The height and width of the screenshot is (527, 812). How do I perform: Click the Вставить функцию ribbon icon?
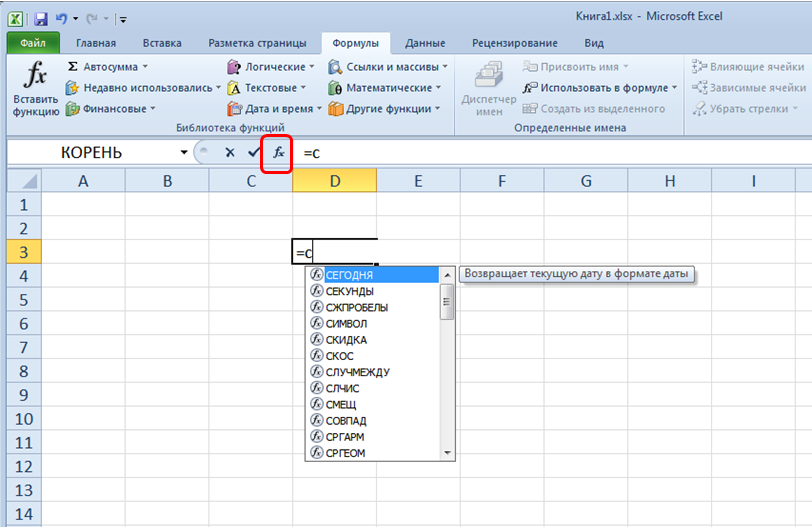(35, 88)
